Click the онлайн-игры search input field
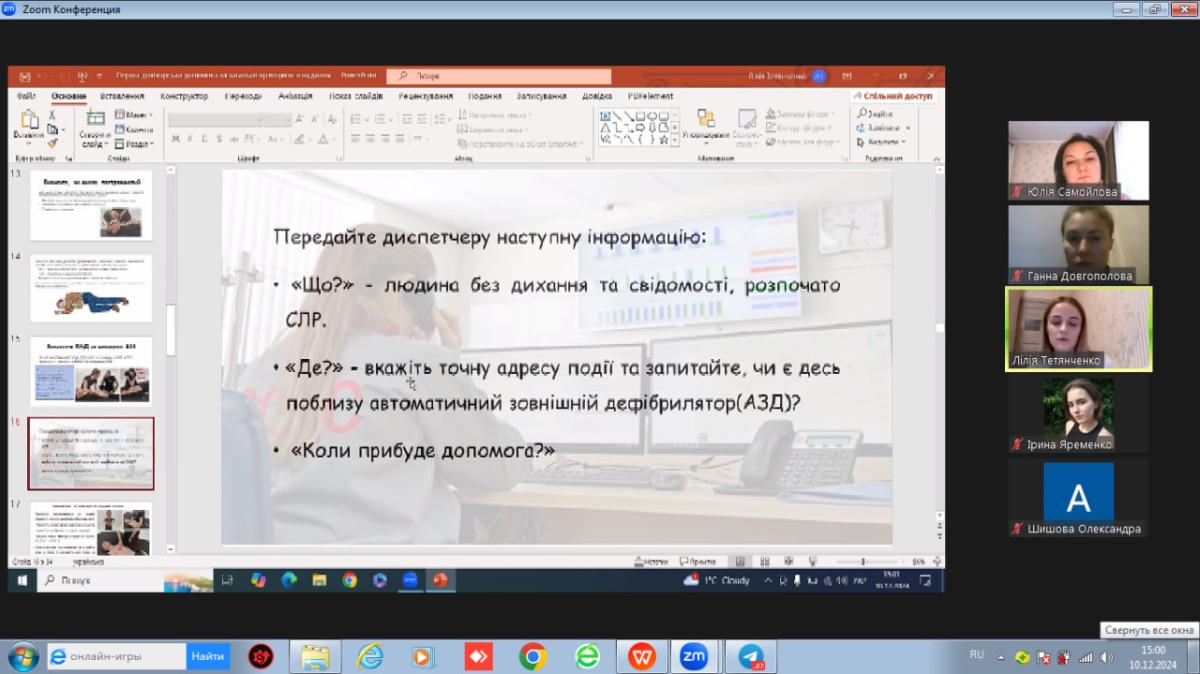Screen dimensions: 1200x674 point(120,656)
